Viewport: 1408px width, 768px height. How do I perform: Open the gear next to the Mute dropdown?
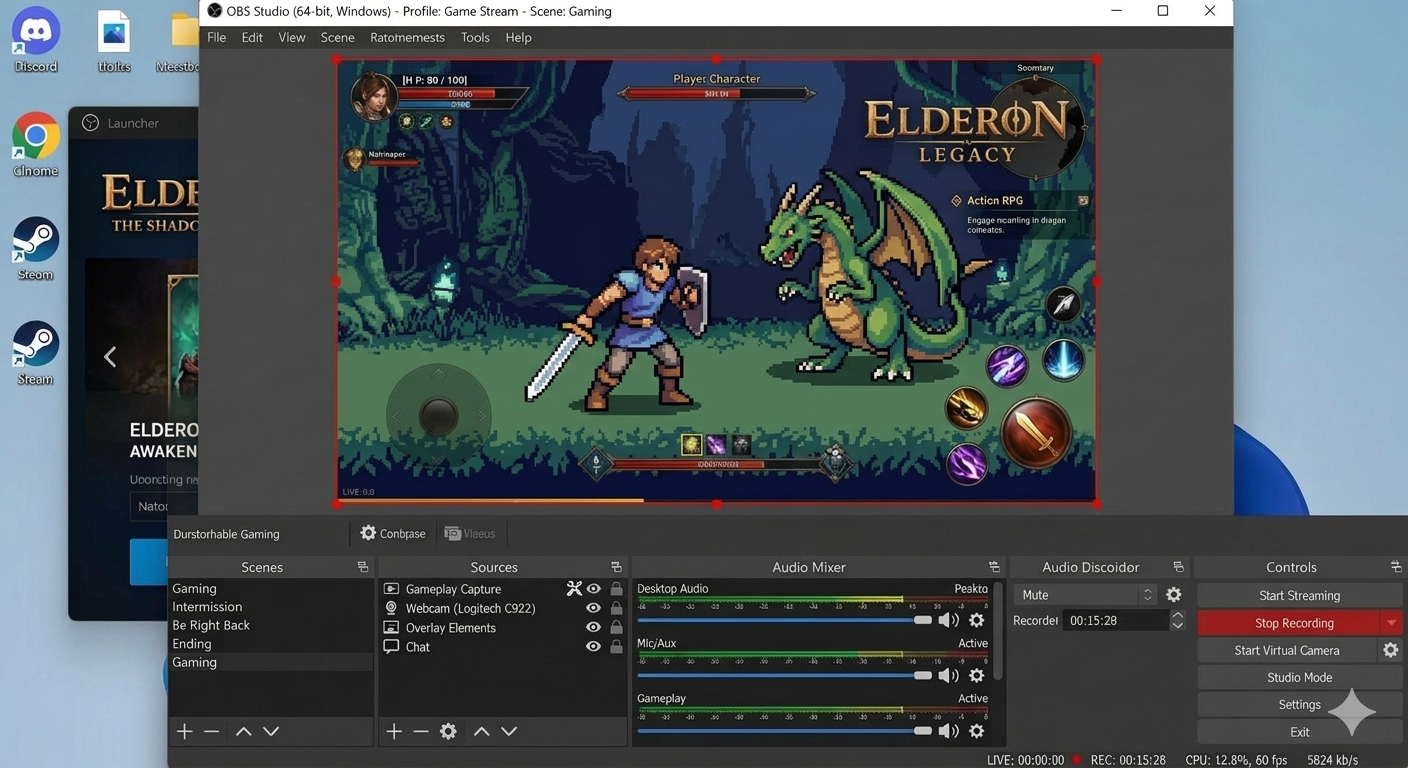pyautogui.click(x=1174, y=595)
